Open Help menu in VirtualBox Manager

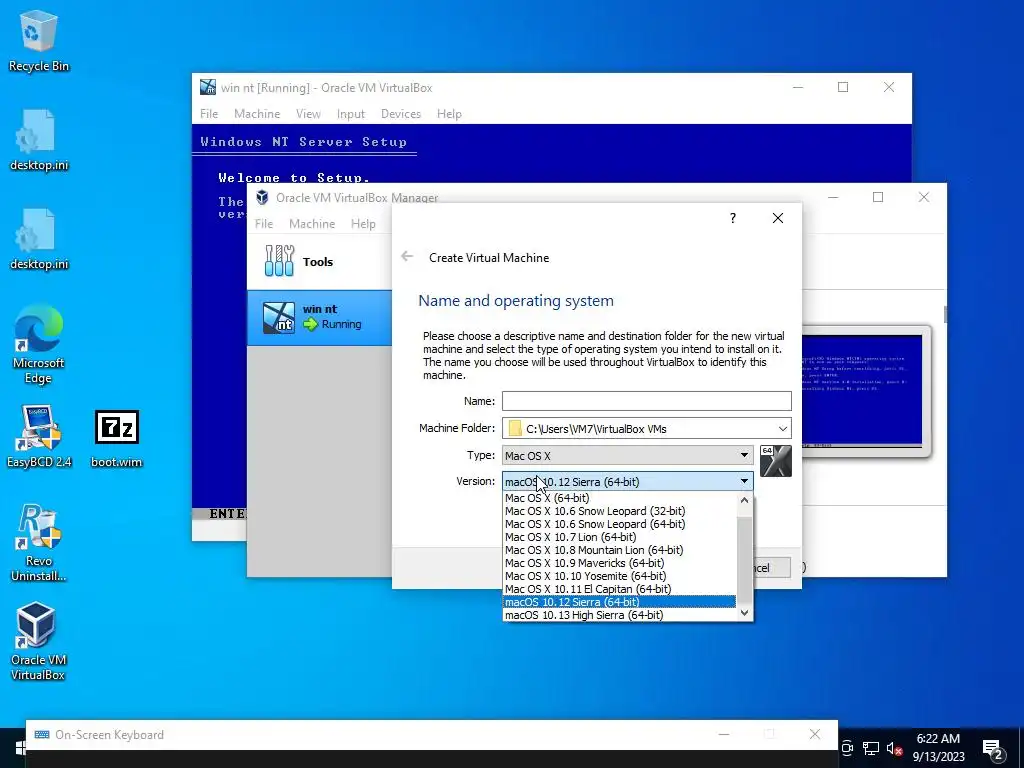click(363, 223)
